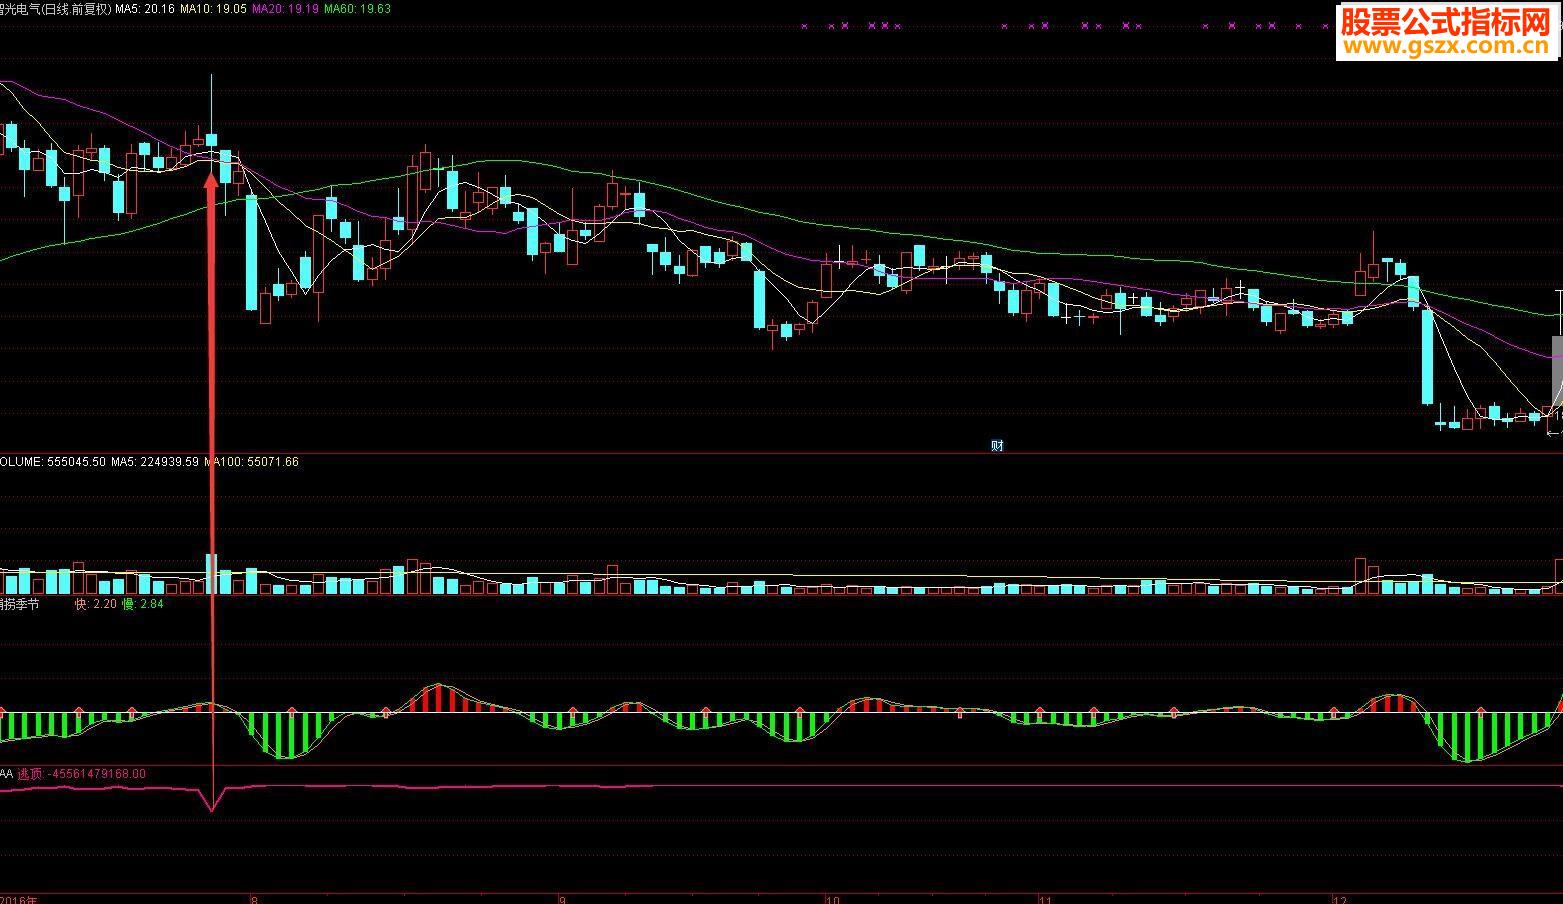1563x904 pixels.
Task: Select month 12 on the time axis
Action: tap(1340, 898)
